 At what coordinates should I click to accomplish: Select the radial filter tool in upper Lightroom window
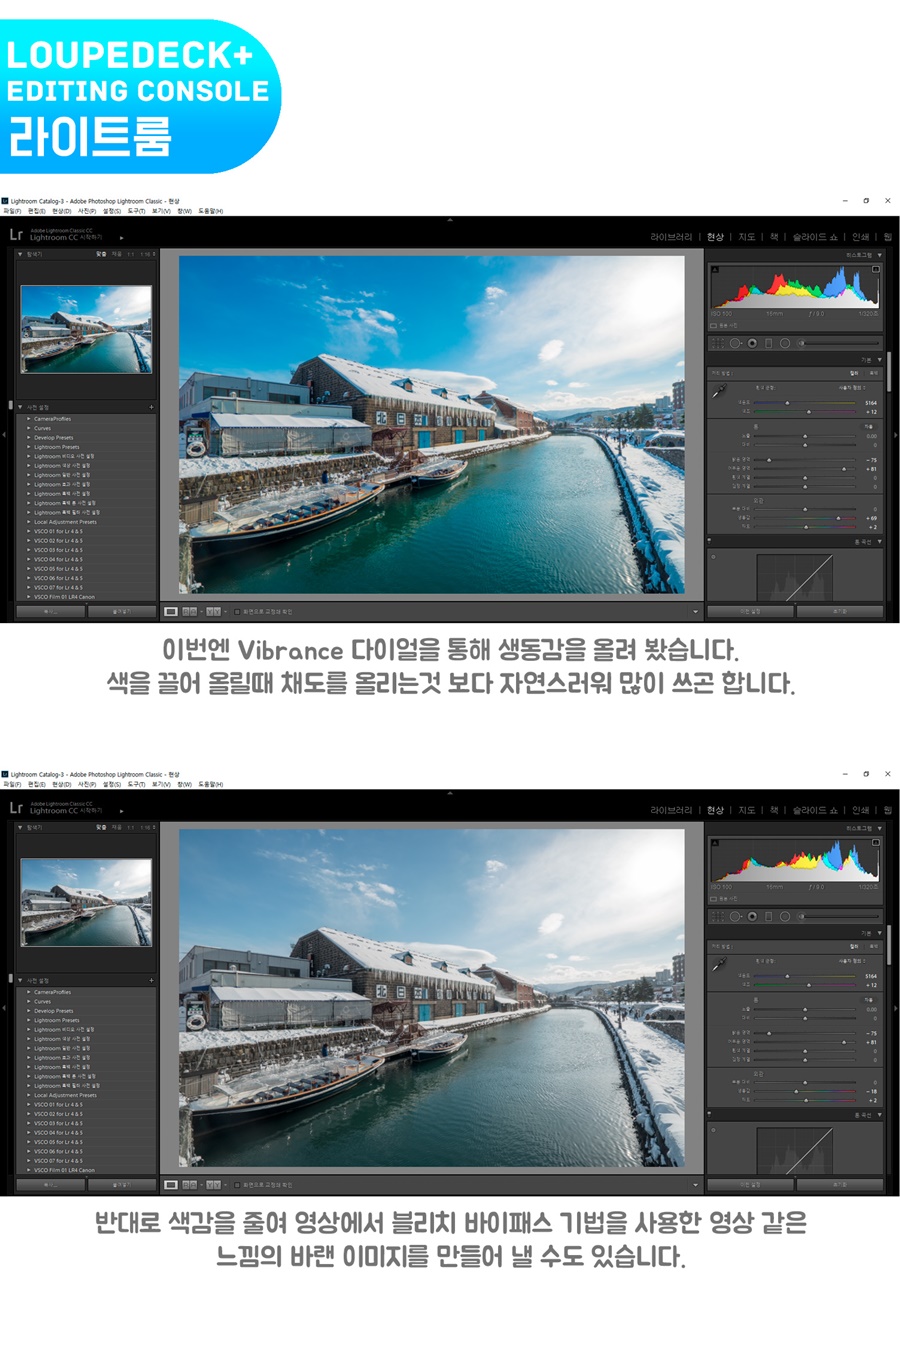click(x=785, y=343)
